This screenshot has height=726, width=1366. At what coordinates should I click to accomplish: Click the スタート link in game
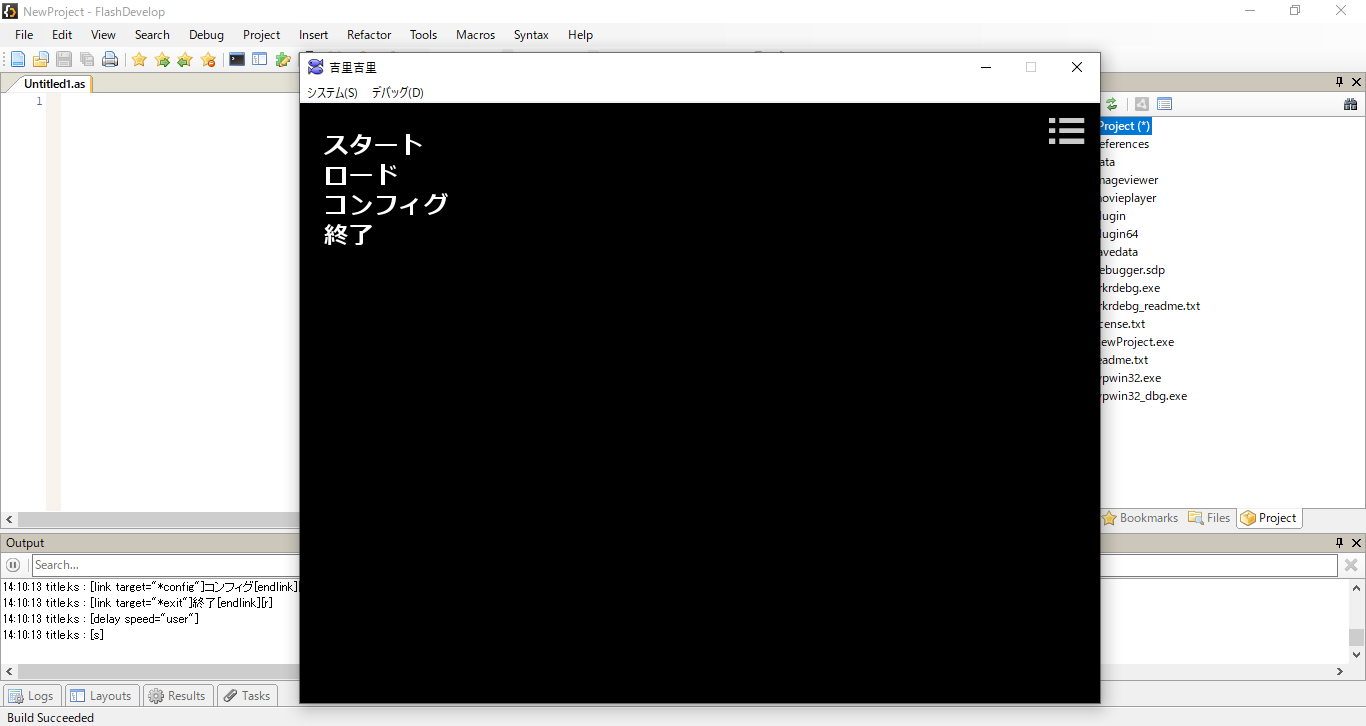(x=373, y=145)
